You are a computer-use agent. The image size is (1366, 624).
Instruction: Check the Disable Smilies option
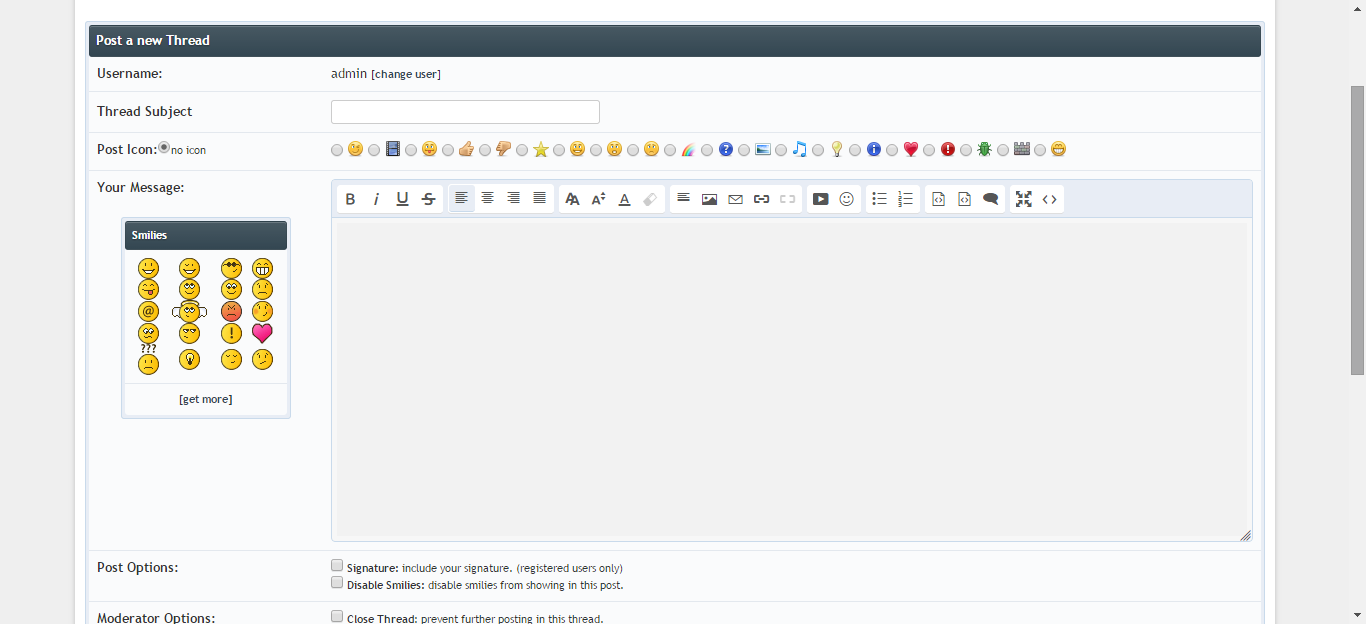pyautogui.click(x=337, y=582)
